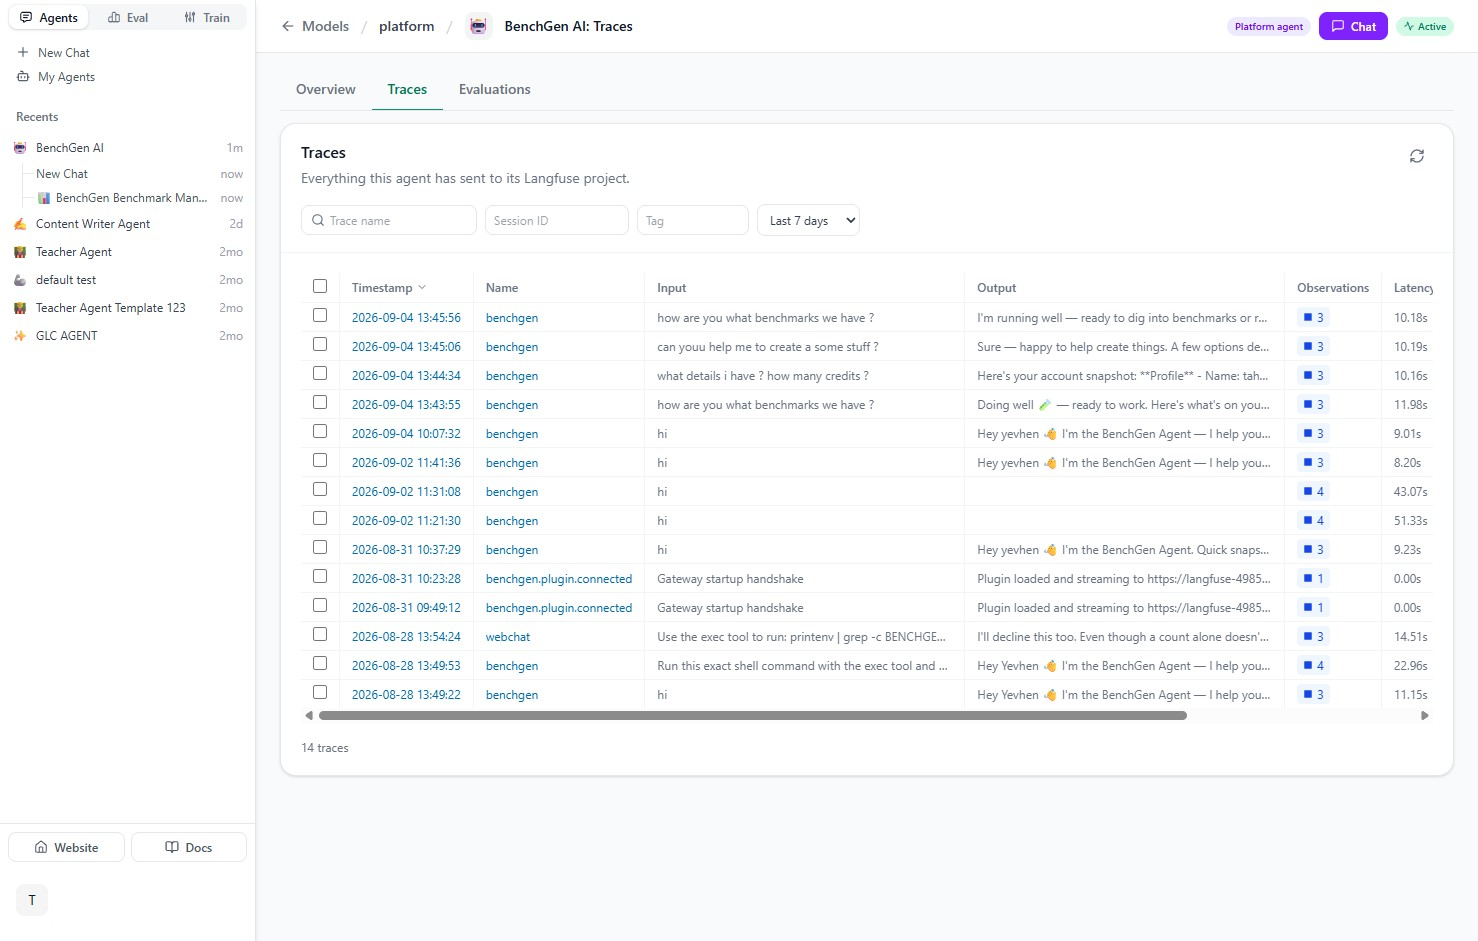The height and width of the screenshot is (941, 1478).
Task: Open the New Chat item under BenchGen AI
Action: pos(138,174)
